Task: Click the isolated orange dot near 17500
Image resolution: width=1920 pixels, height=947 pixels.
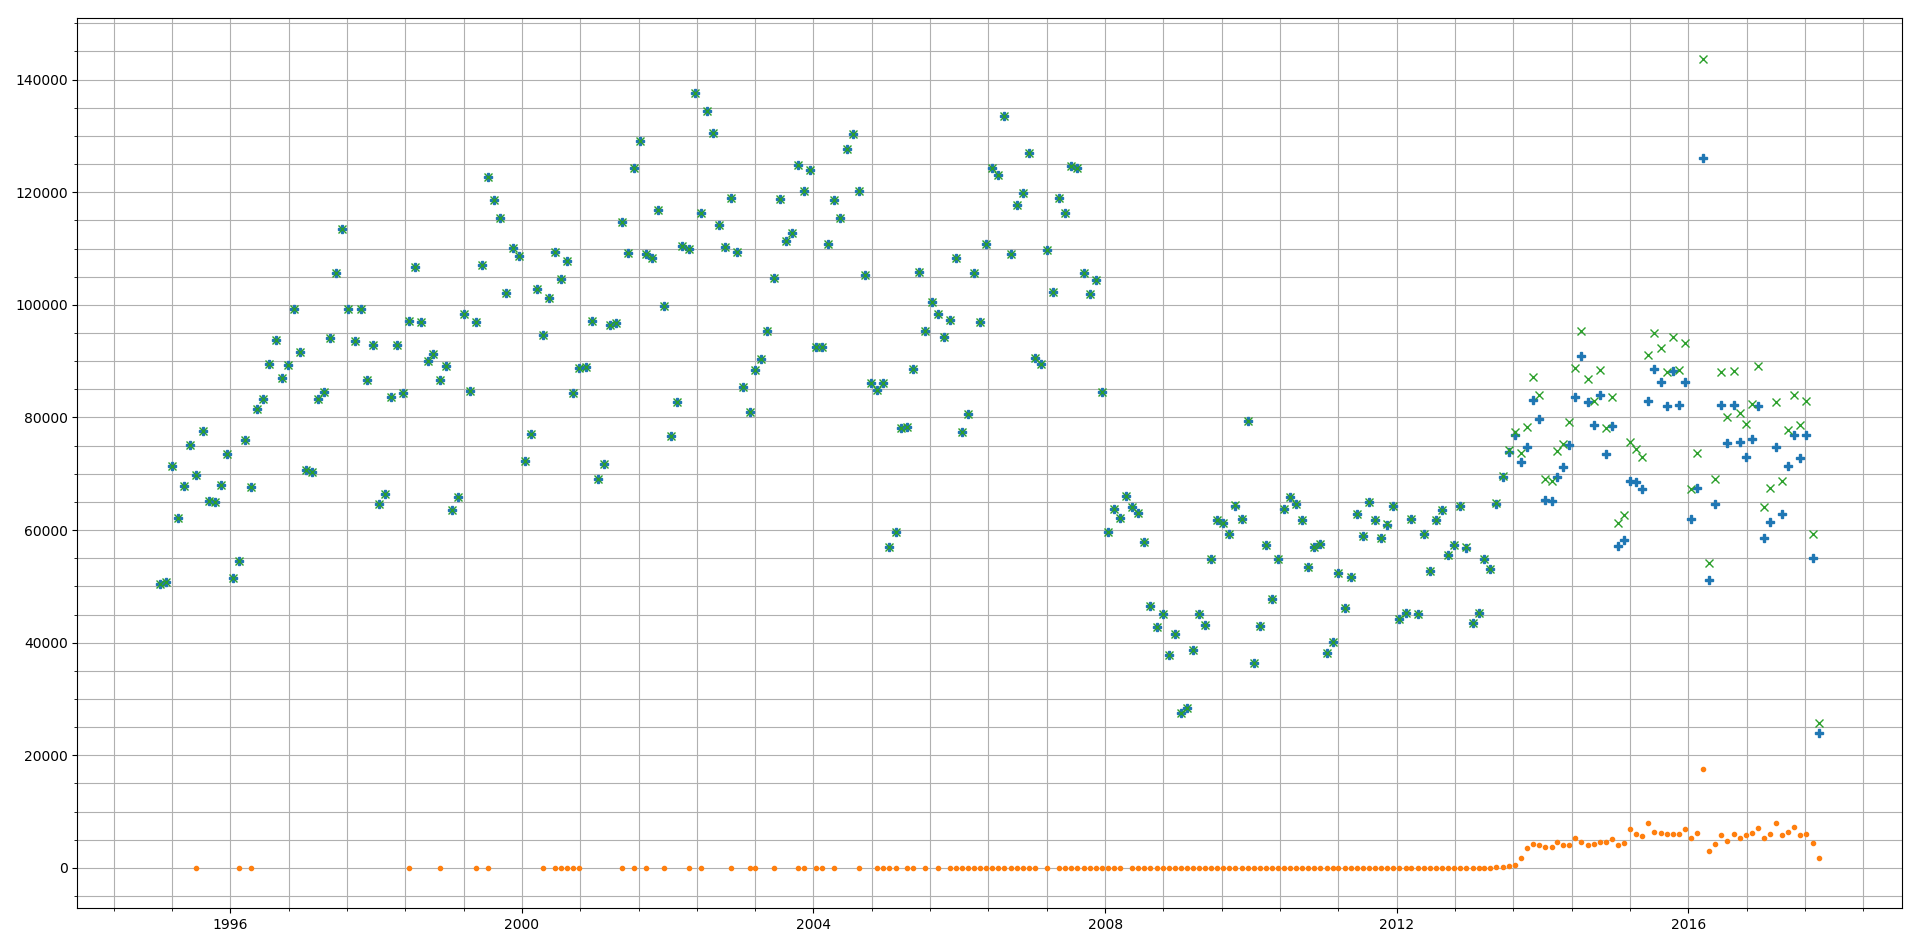Action: (1703, 769)
